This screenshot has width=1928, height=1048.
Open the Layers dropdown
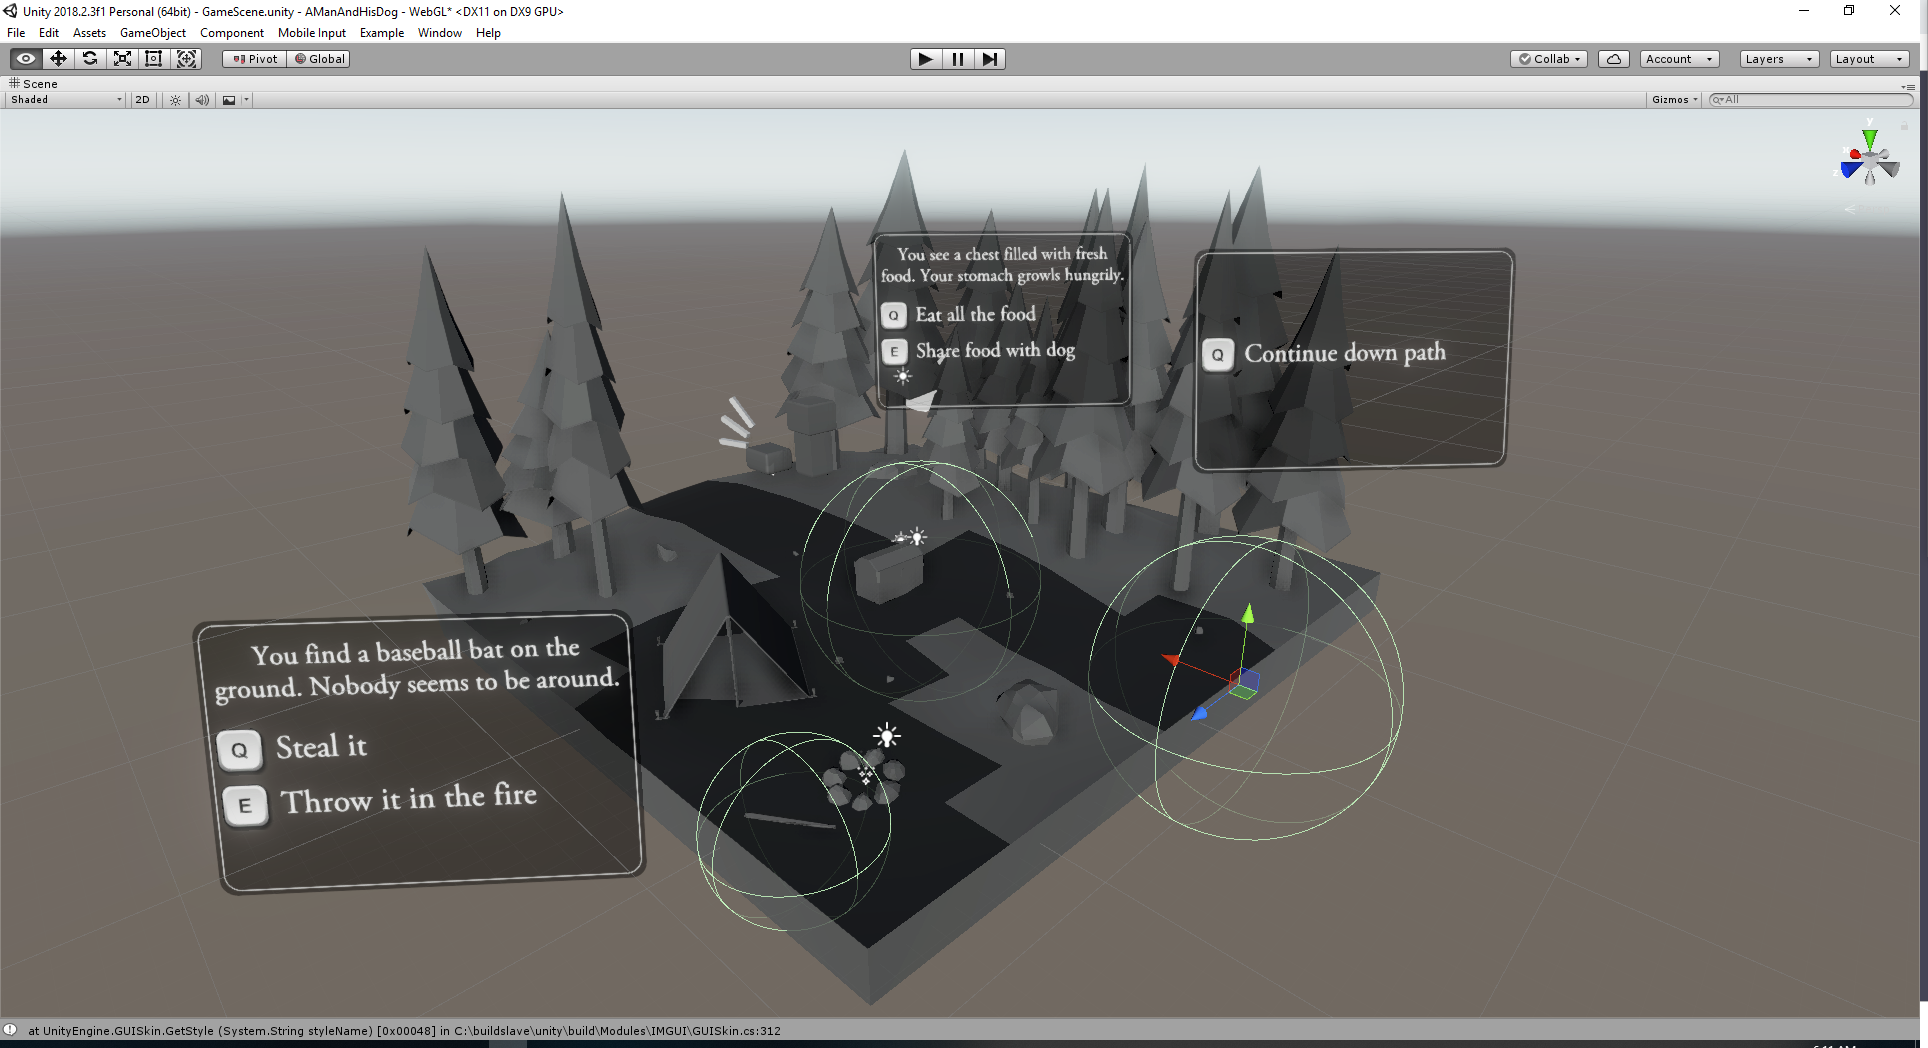[1778, 59]
